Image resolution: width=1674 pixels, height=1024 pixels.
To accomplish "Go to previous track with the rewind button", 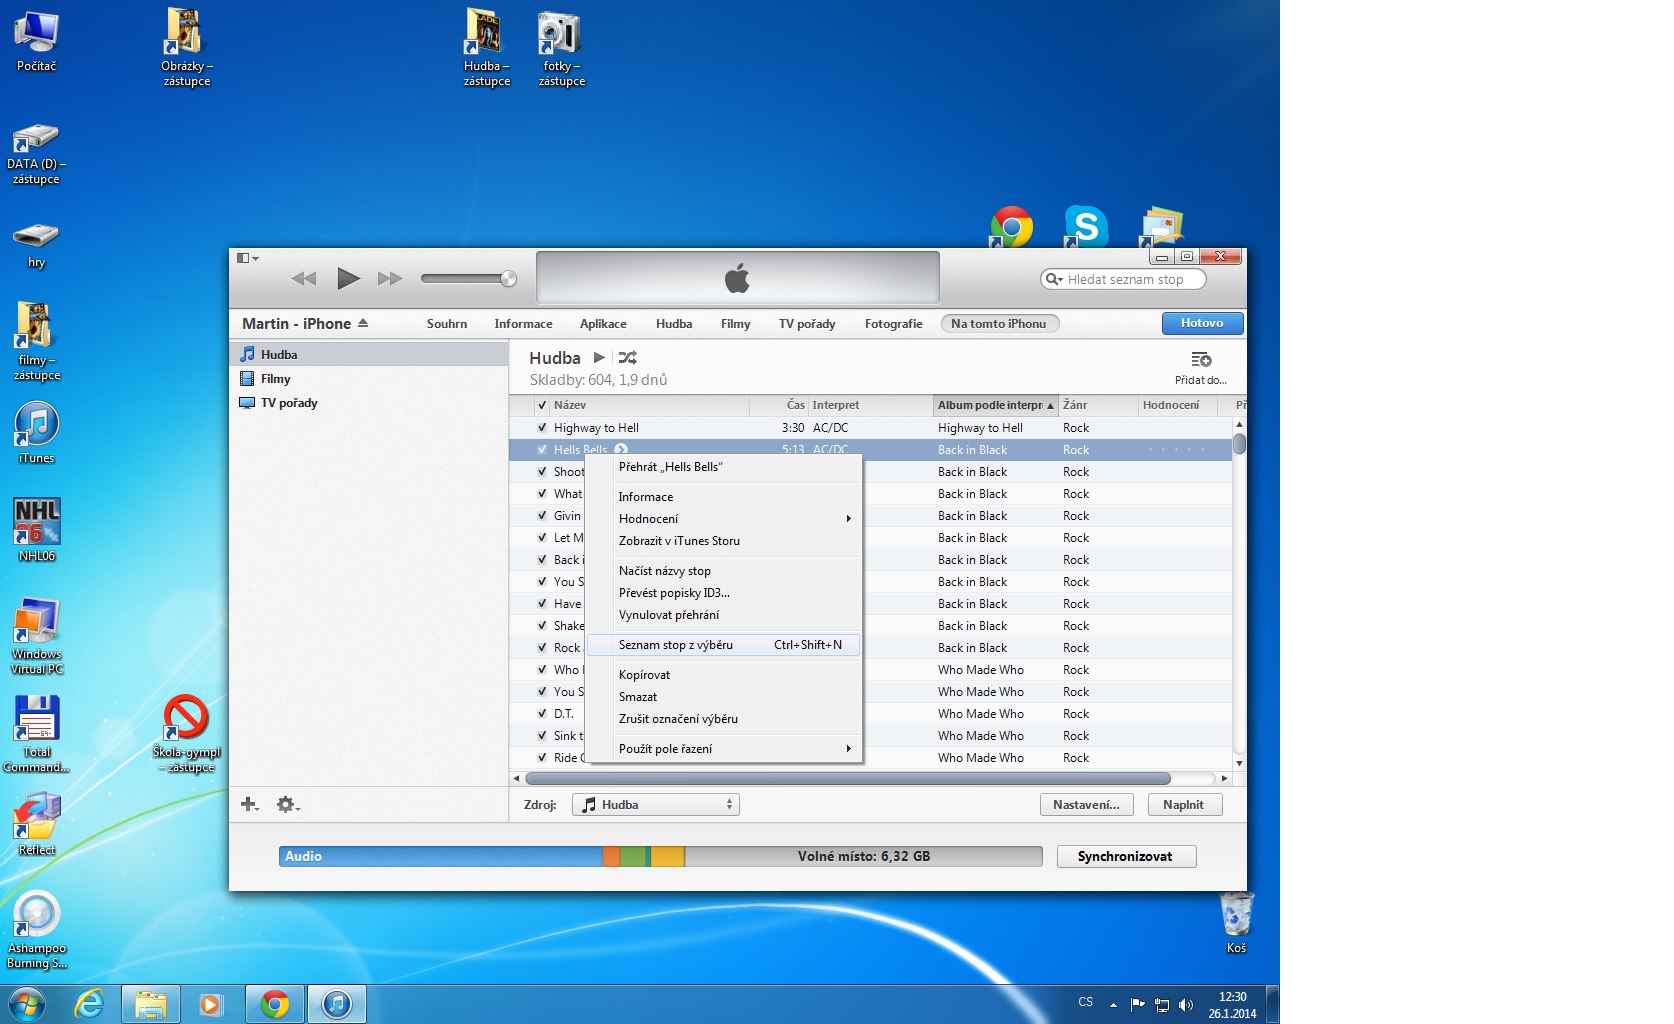I will 304,279.
